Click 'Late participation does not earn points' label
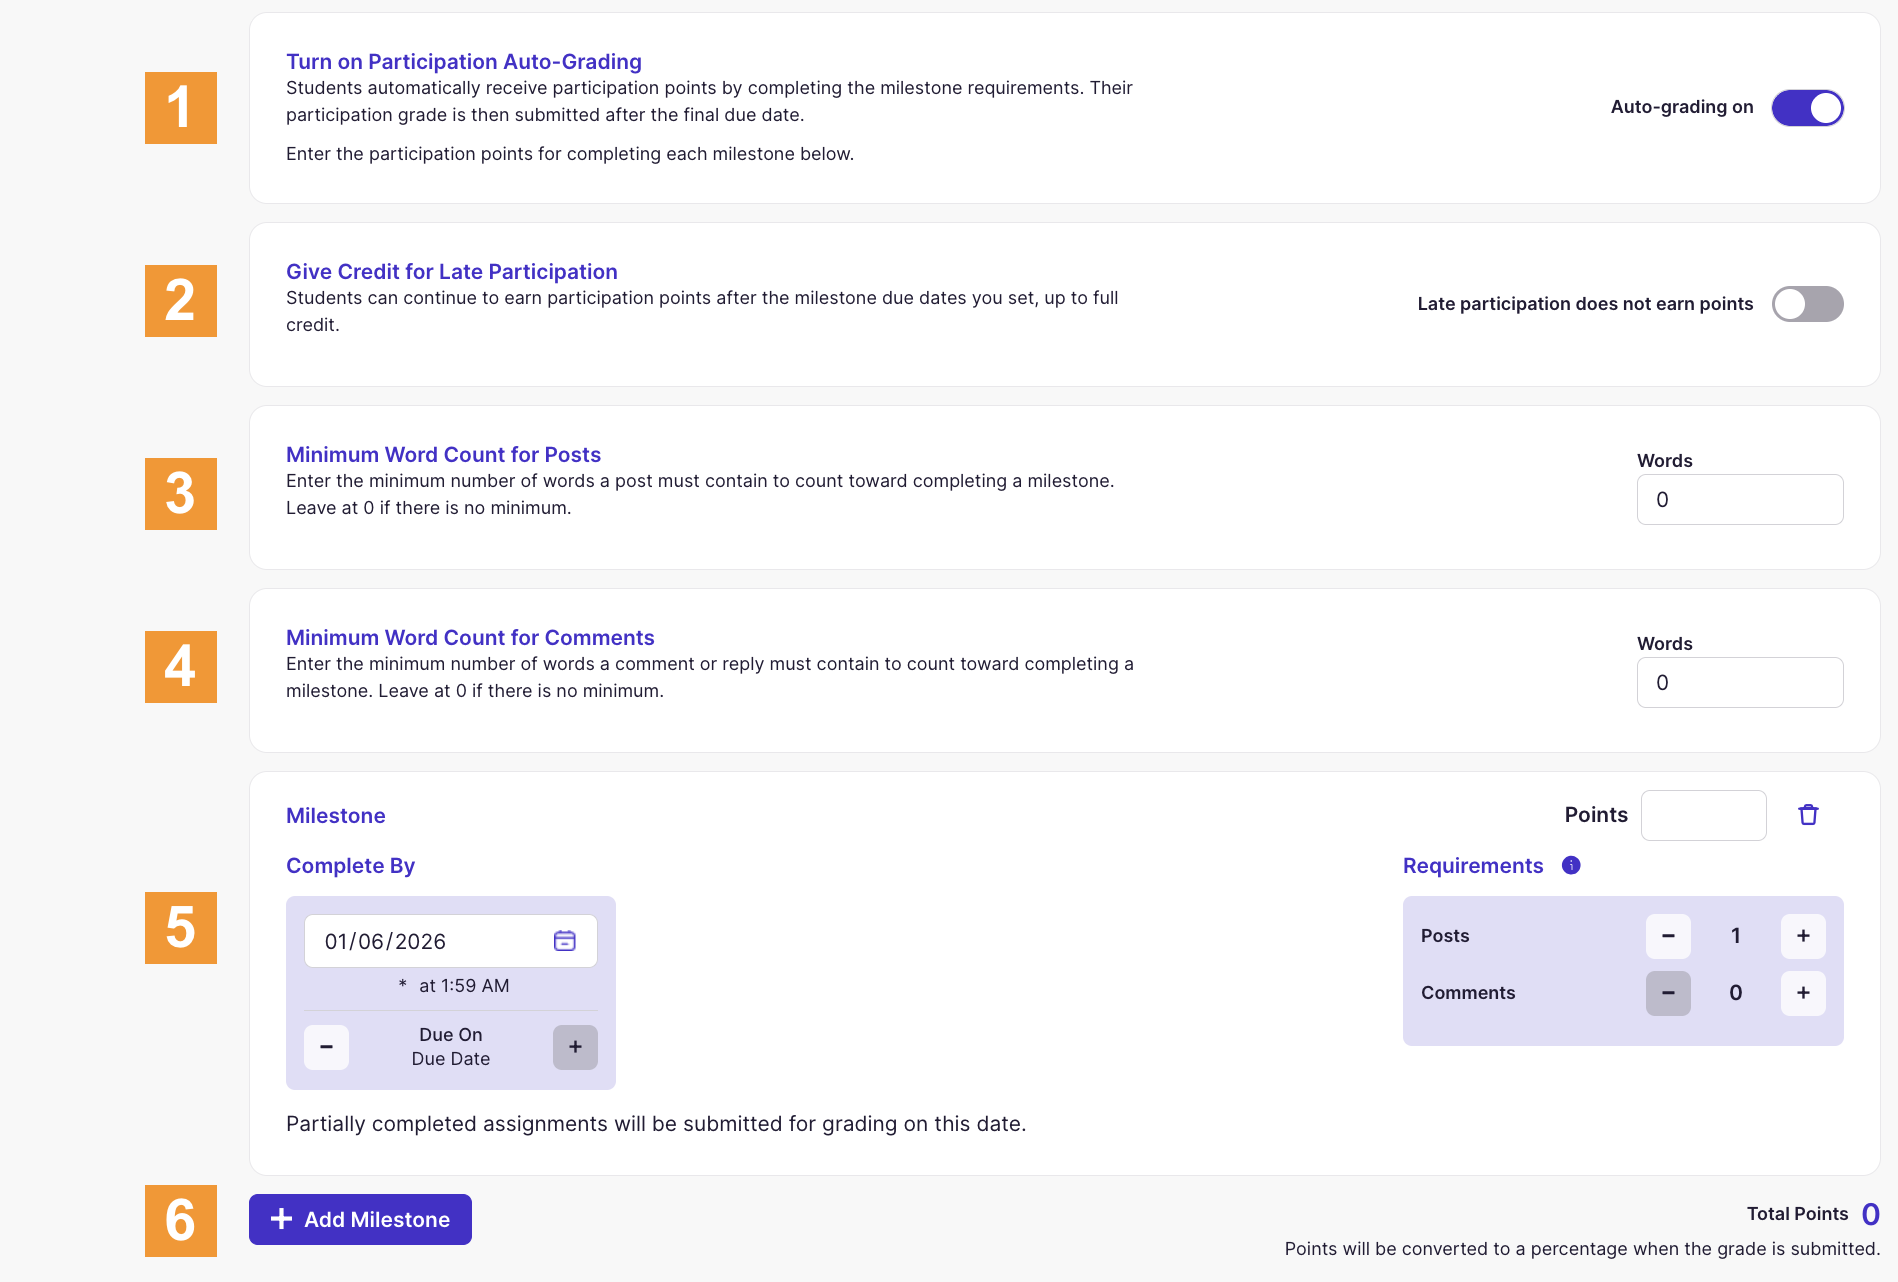This screenshot has width=1898, height=1282. (x=1585, y=304)
